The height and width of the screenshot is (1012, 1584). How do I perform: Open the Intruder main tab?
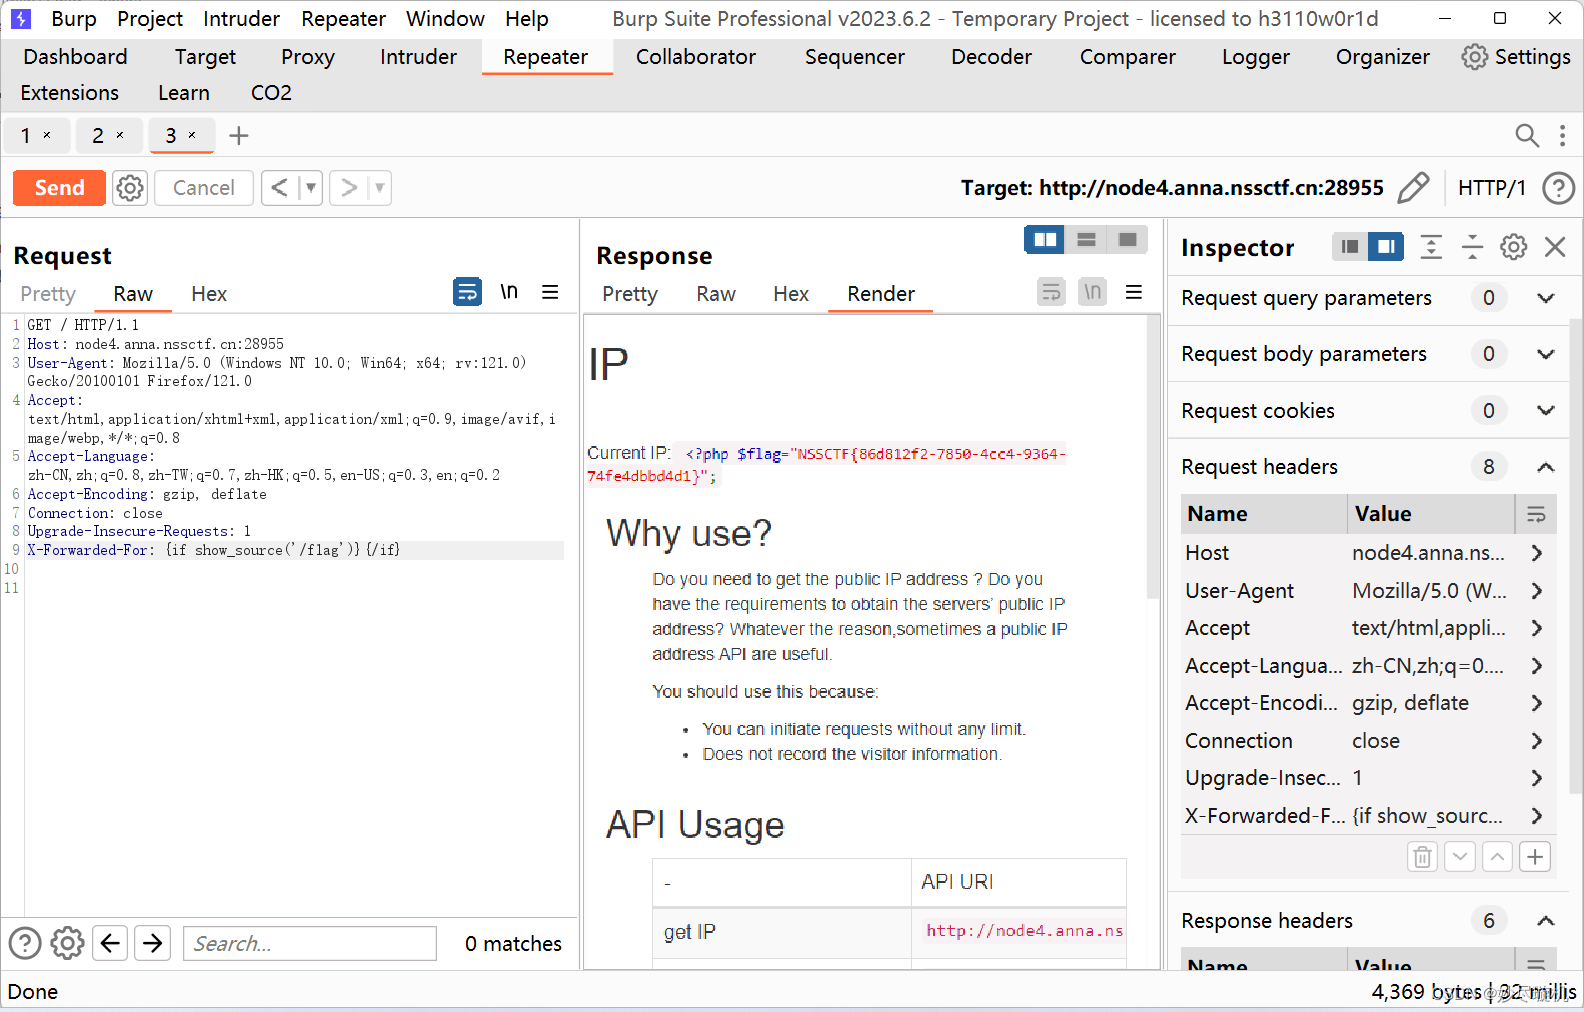pyautogui.click(x=418, y=57)
